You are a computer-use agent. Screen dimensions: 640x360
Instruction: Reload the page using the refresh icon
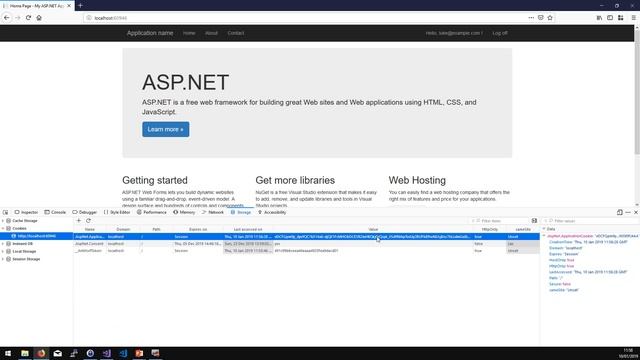click(28, 18)
